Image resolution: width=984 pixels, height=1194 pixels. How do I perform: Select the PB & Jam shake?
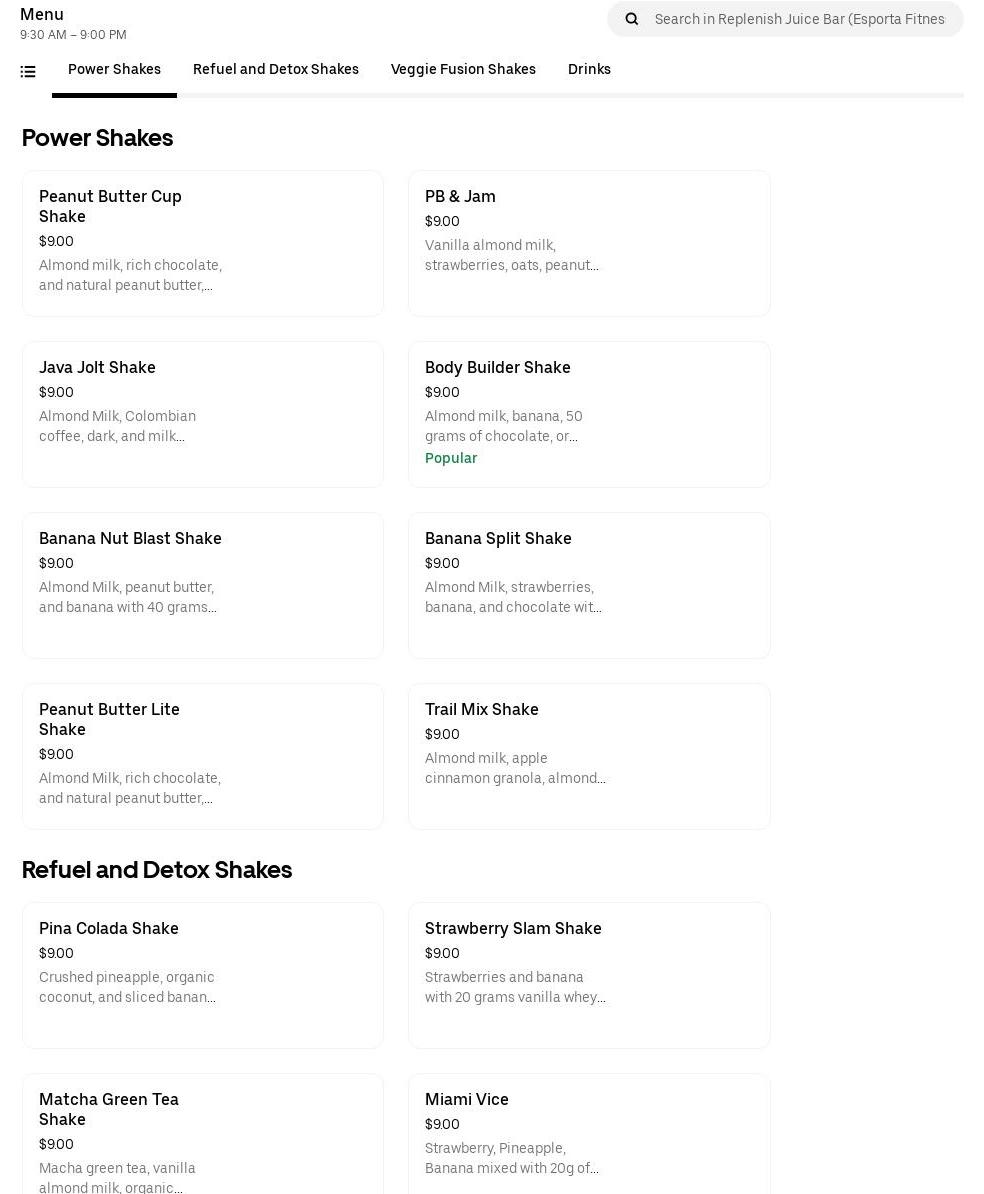(x=589, y=243)
